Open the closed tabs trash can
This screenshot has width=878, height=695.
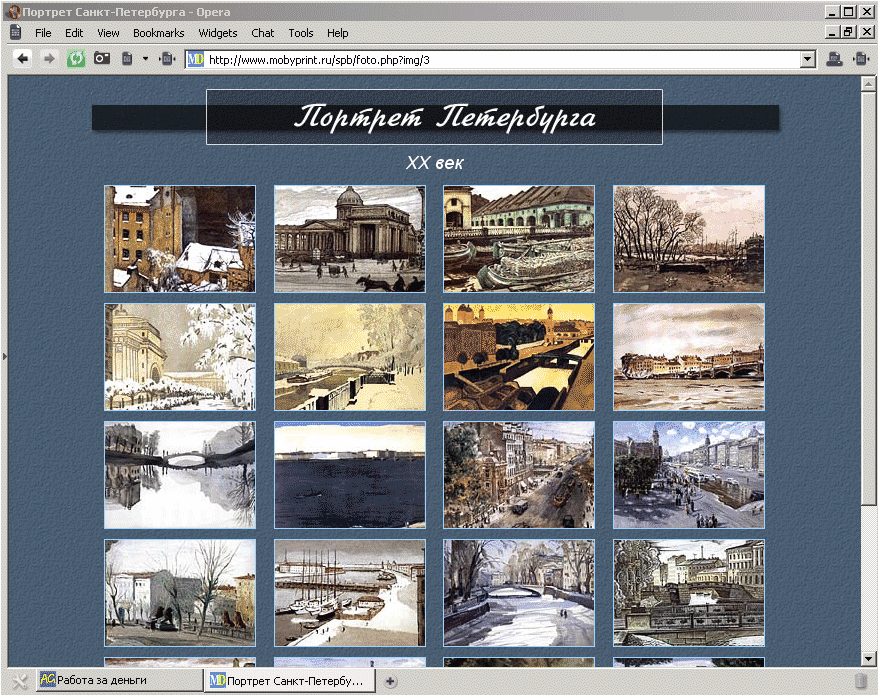[x=861, y=680]
